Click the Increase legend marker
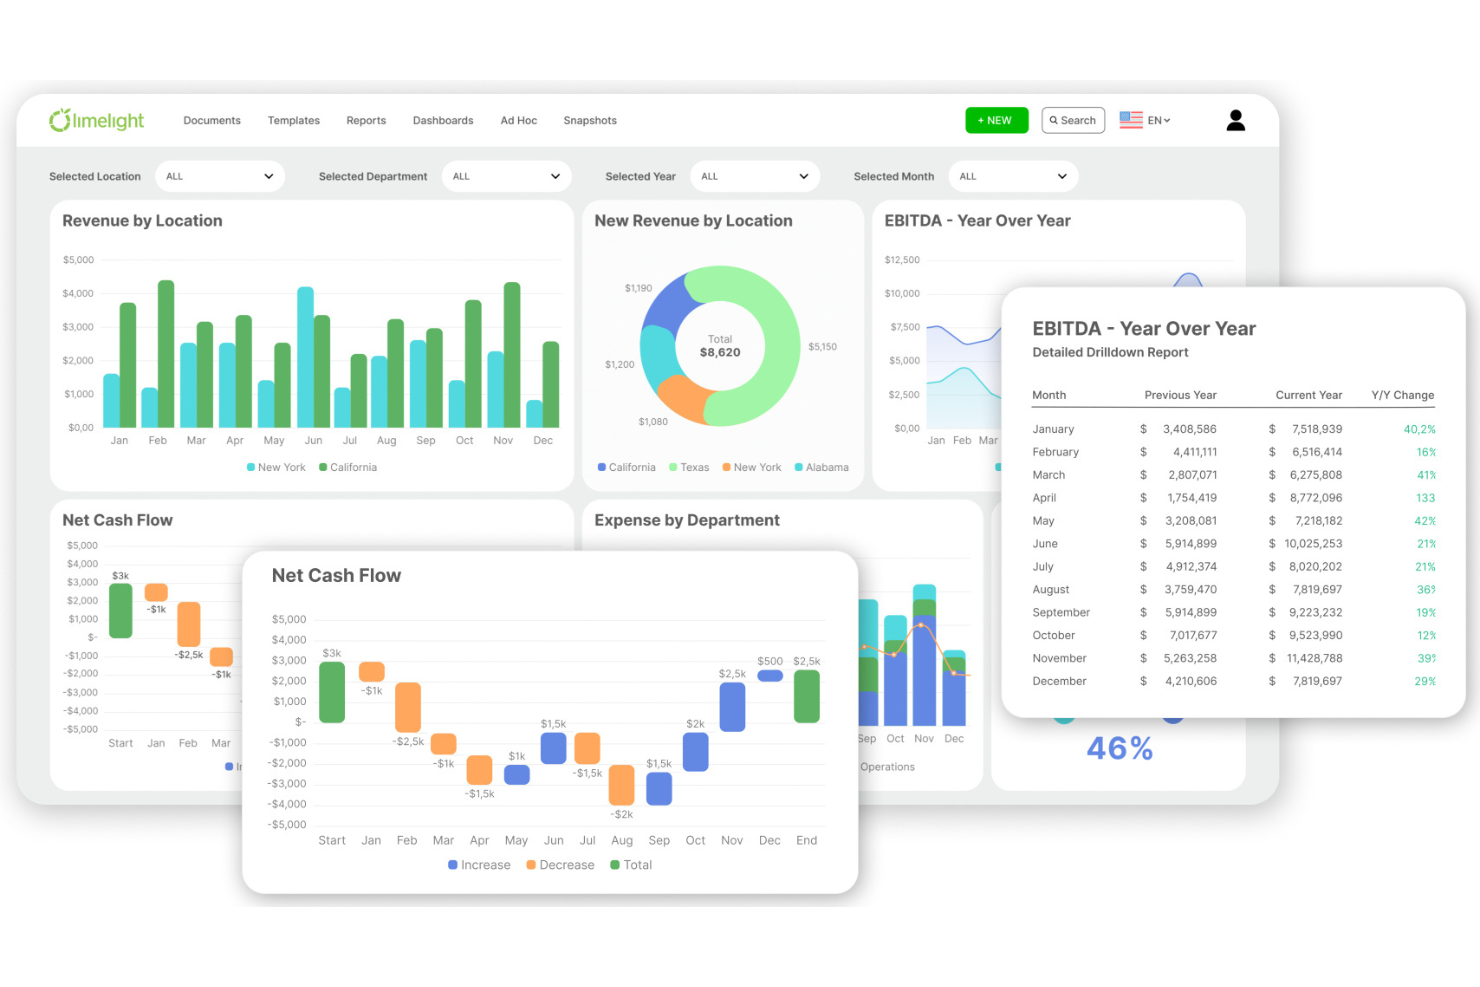The height and width of the screenshot is (987, 1480). click(x=453, y=865)
